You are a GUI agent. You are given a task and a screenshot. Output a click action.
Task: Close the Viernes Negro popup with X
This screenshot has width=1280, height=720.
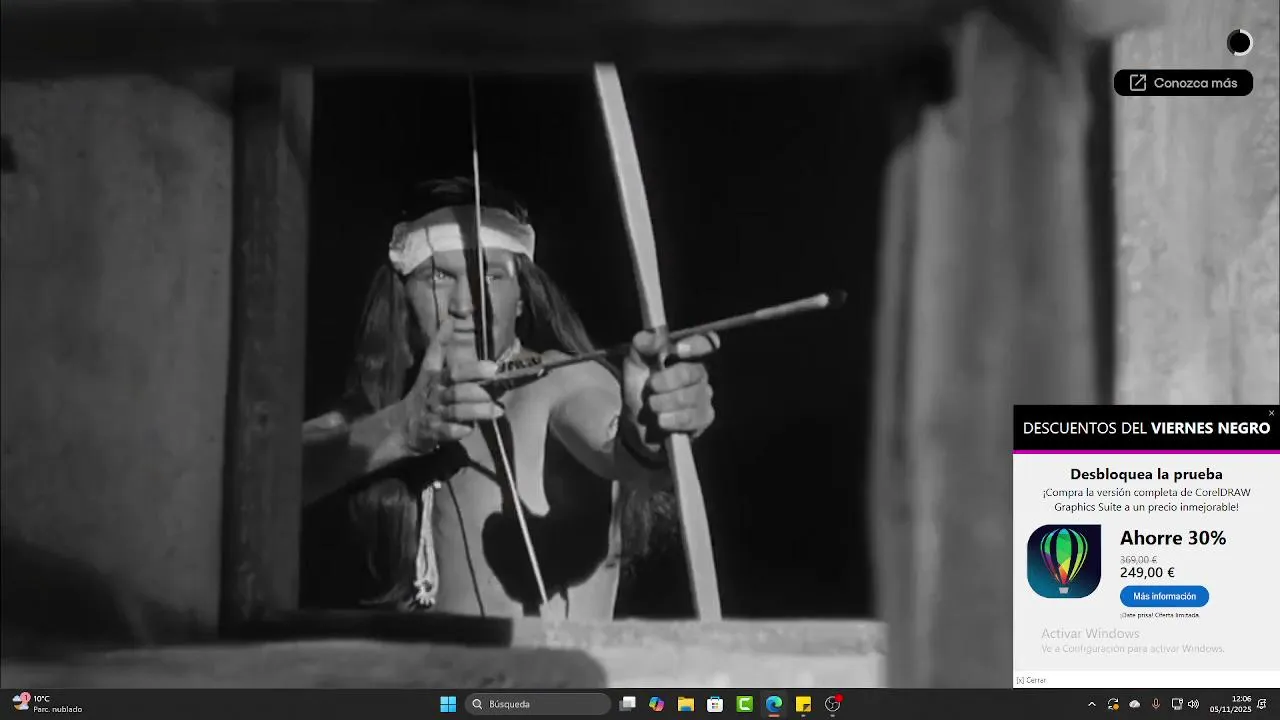coord(1271,413)
